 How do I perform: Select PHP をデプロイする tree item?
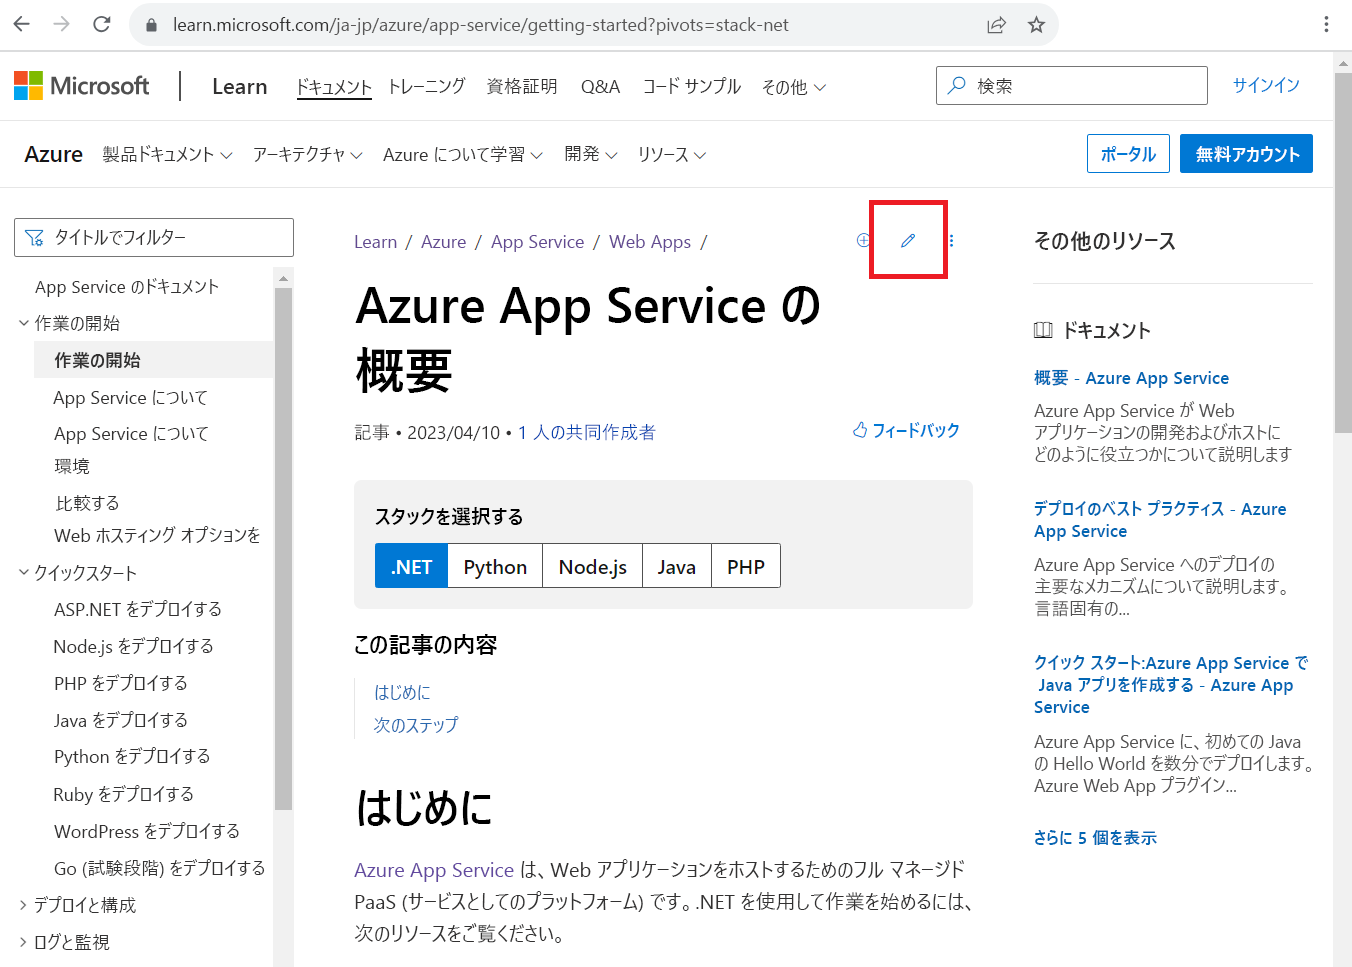coord(121,683)
